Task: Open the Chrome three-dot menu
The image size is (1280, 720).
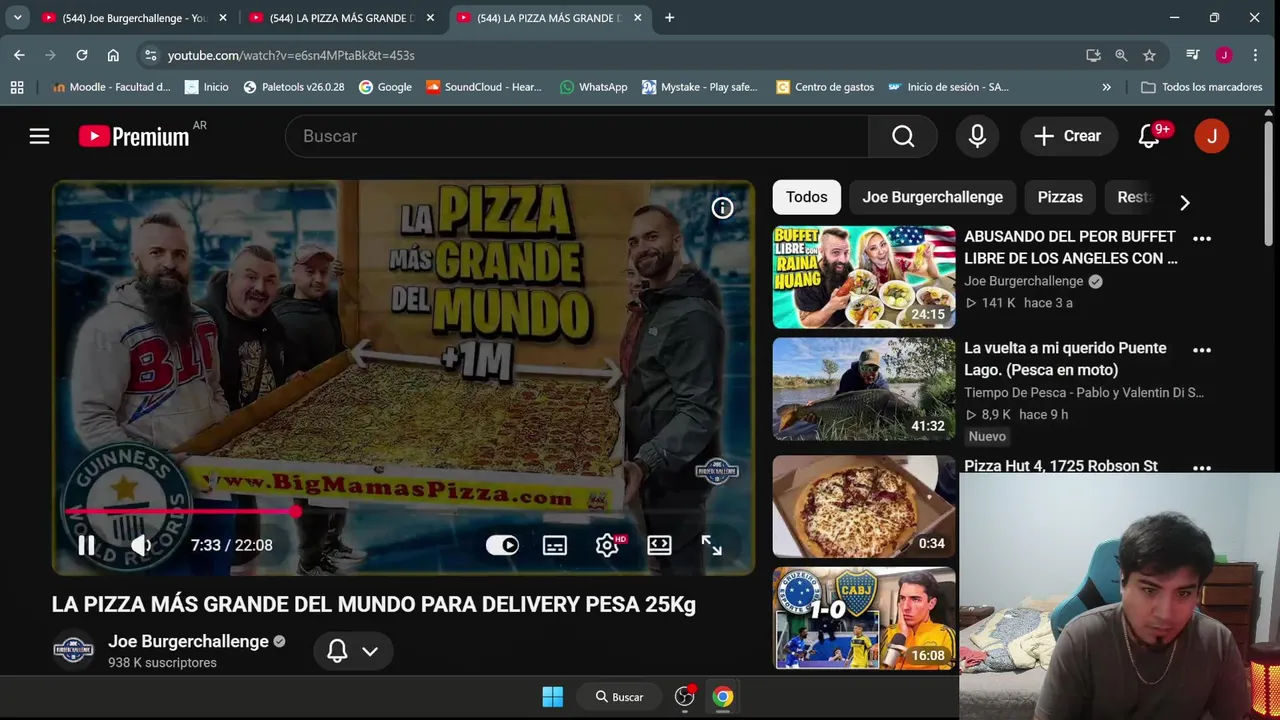Action: click(x=1255, y=55)
